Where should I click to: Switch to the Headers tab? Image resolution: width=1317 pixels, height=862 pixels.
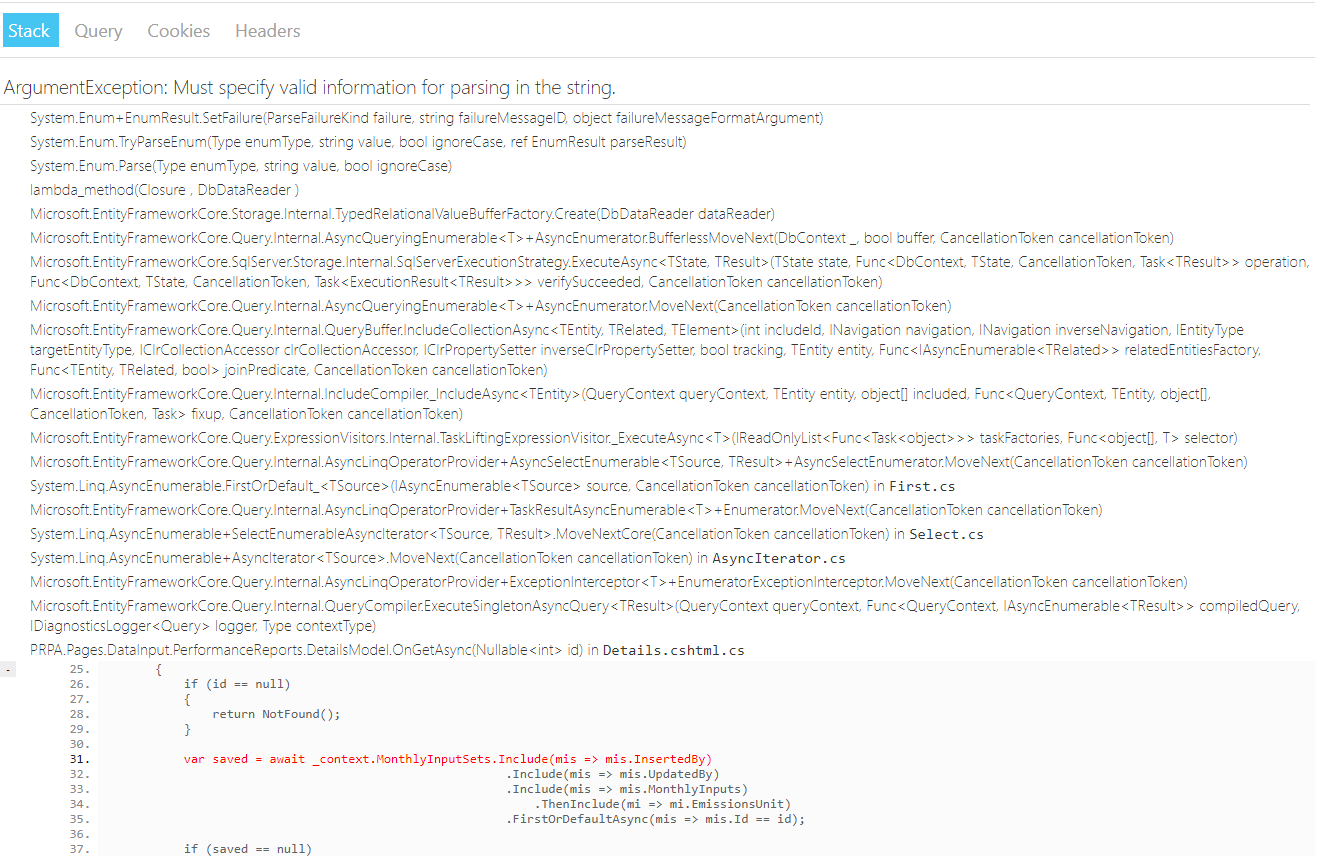267,30
